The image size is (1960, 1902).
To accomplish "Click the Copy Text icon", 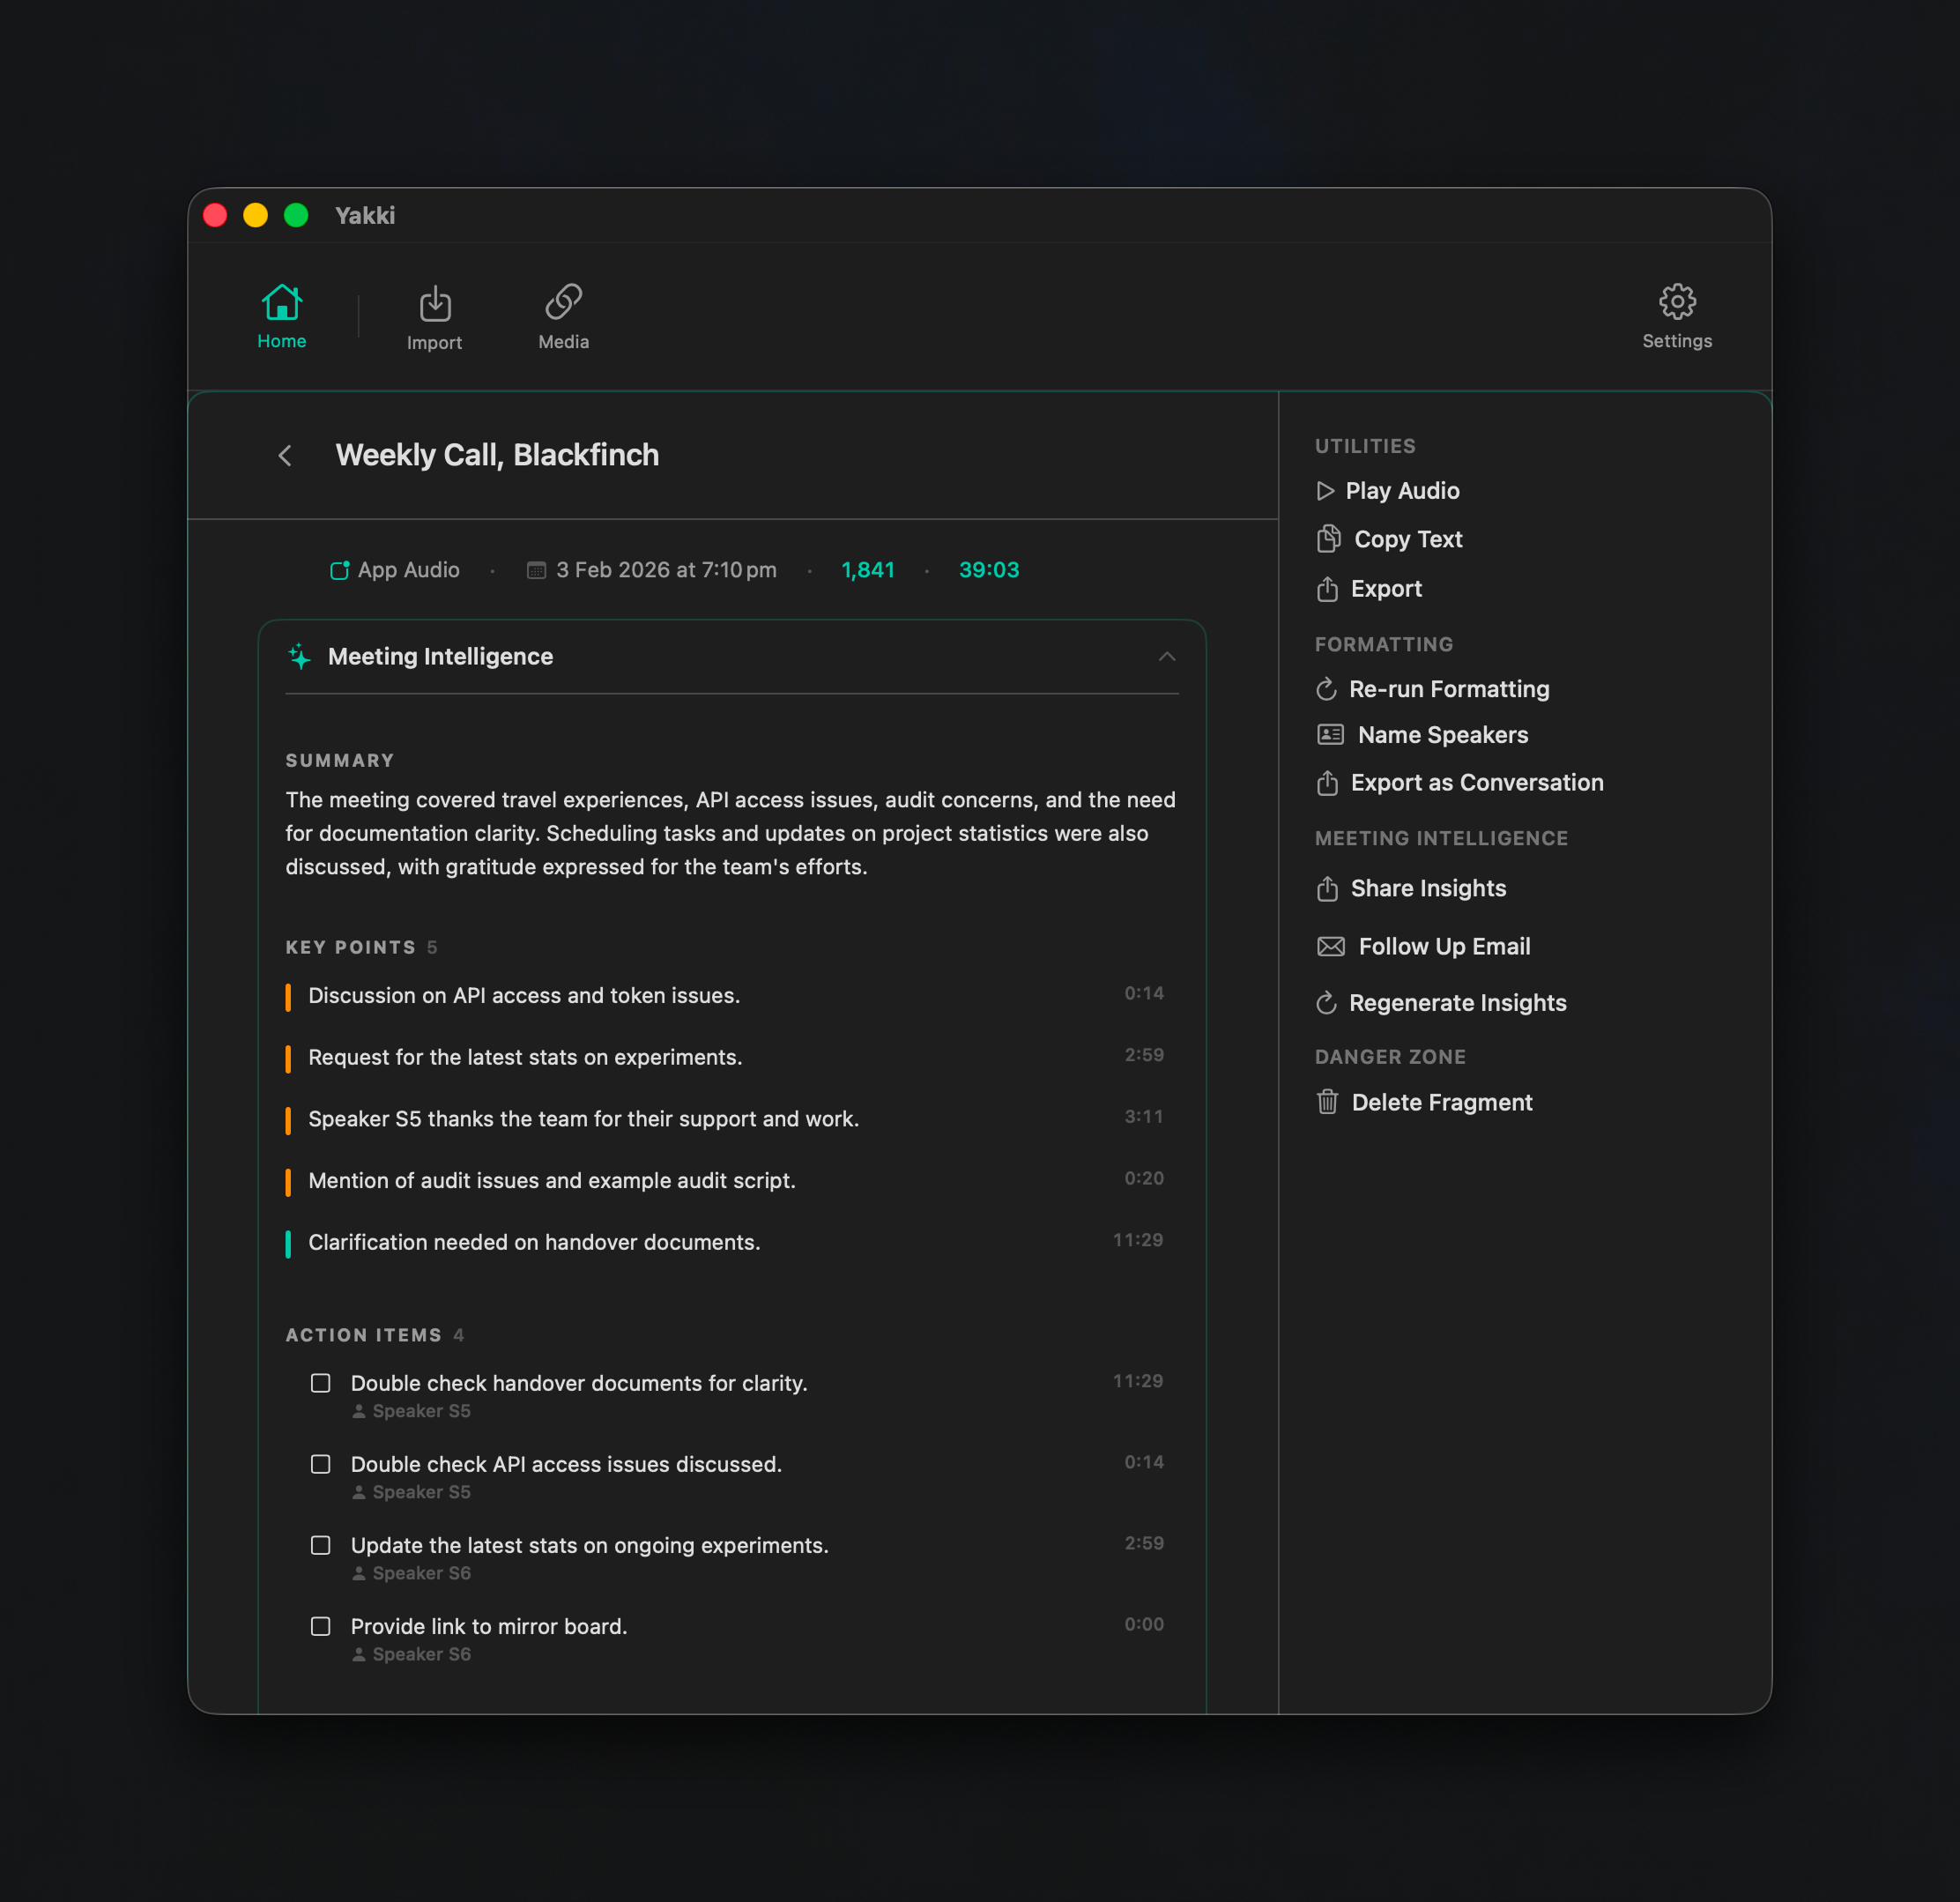I will tap(1328, 538).
